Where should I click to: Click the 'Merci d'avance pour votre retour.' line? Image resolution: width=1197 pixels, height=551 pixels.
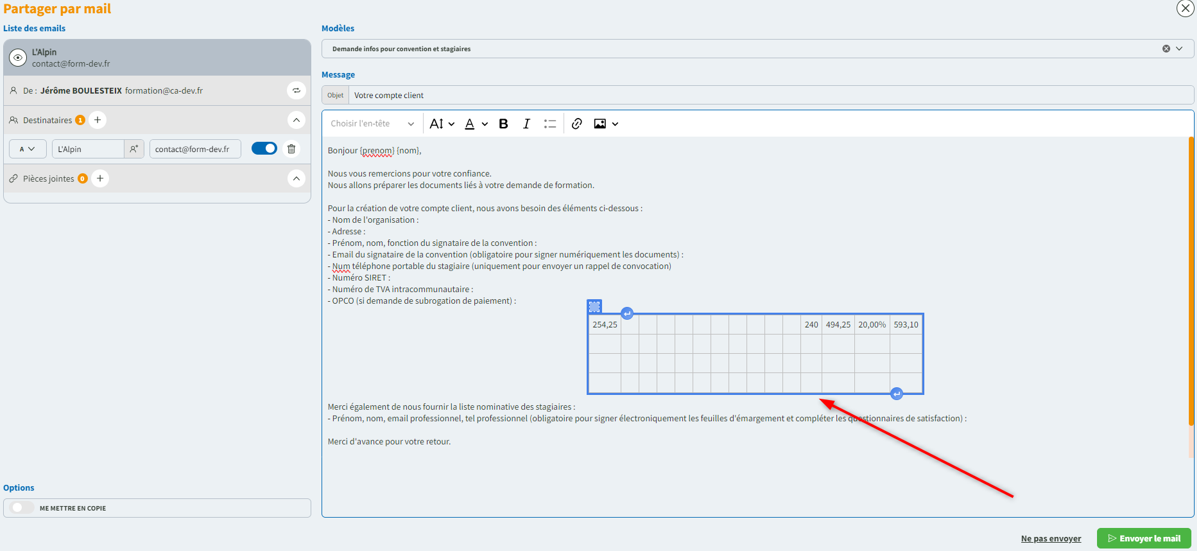389,442
